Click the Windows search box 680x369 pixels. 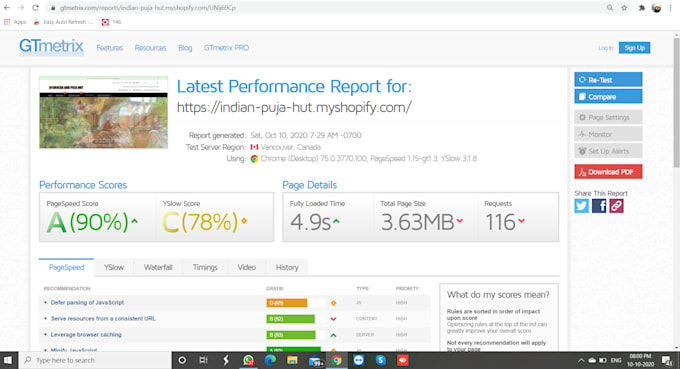click(95, 360)
